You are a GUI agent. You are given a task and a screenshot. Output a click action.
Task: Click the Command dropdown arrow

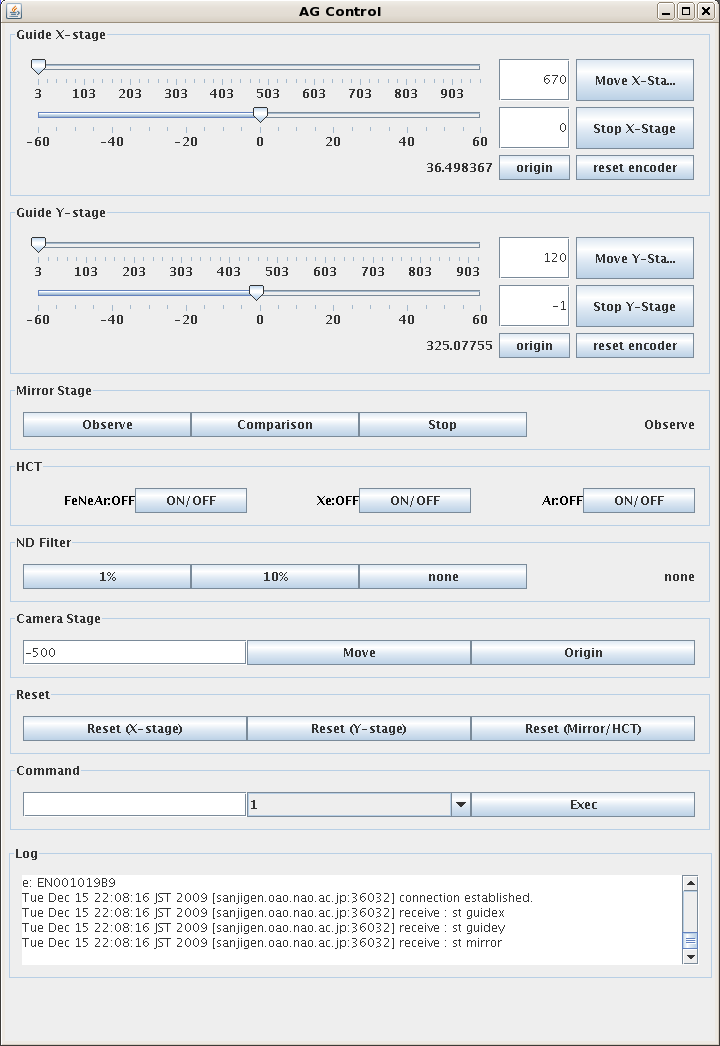coord(460,805)
